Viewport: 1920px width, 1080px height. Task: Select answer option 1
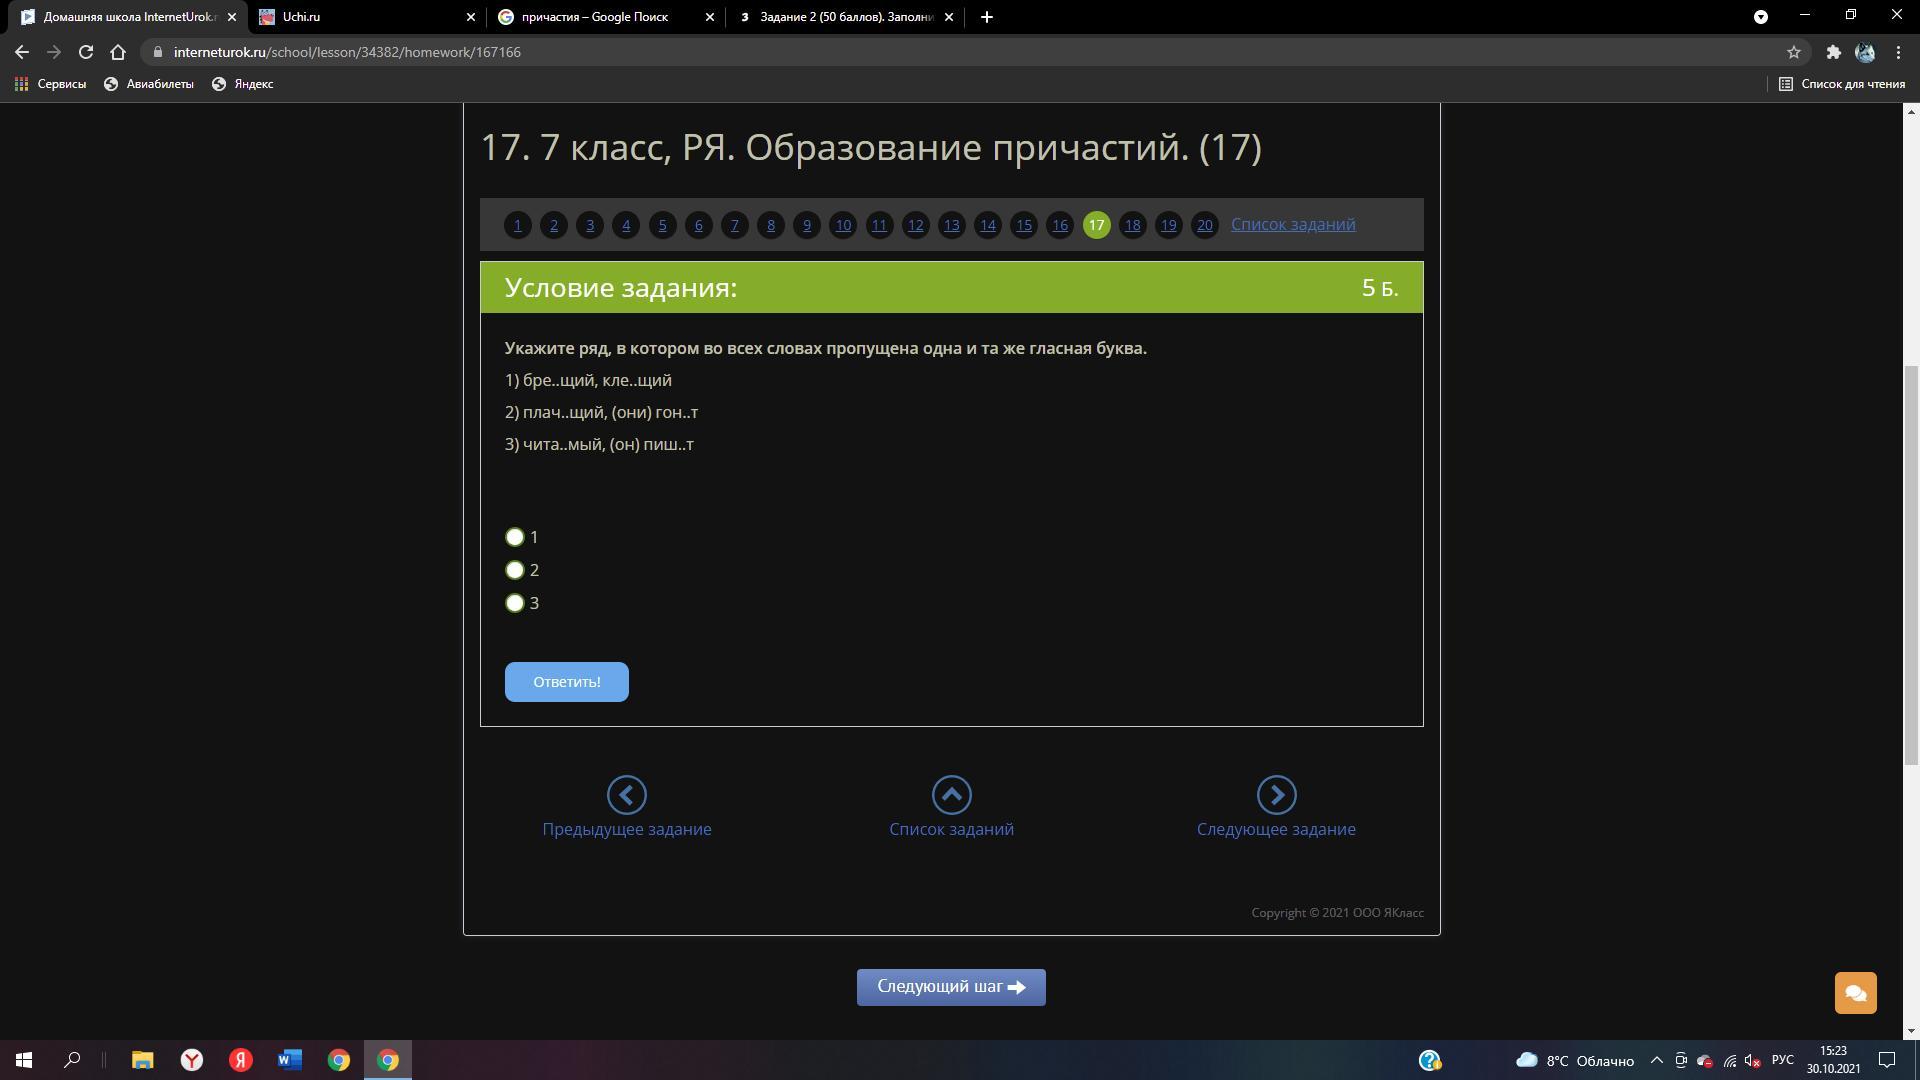pos(515,537)
